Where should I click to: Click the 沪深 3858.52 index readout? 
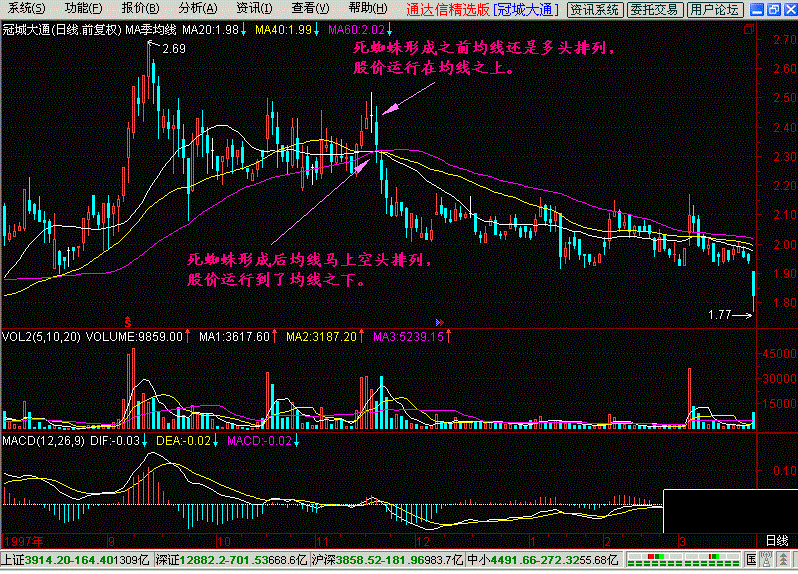click(x=388, y=560)
